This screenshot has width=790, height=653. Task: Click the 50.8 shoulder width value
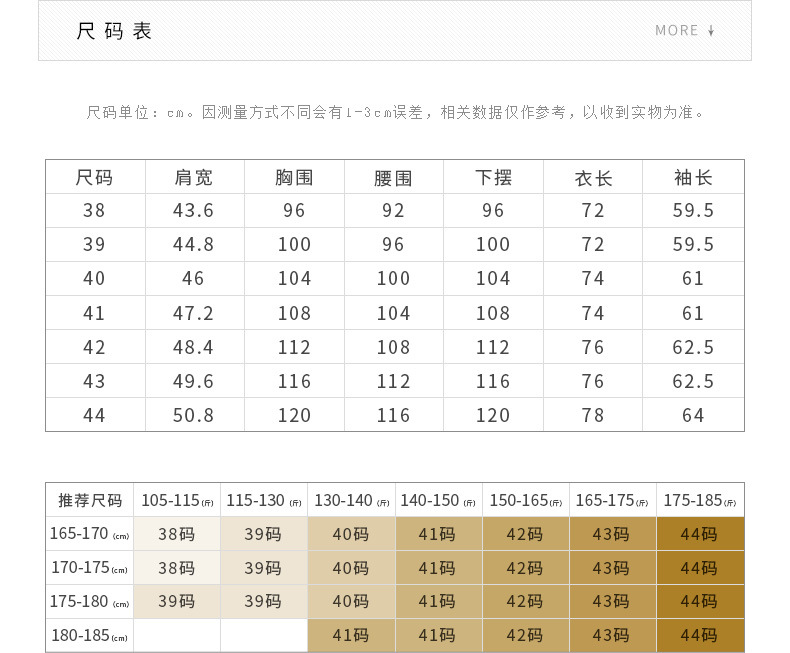194,415
